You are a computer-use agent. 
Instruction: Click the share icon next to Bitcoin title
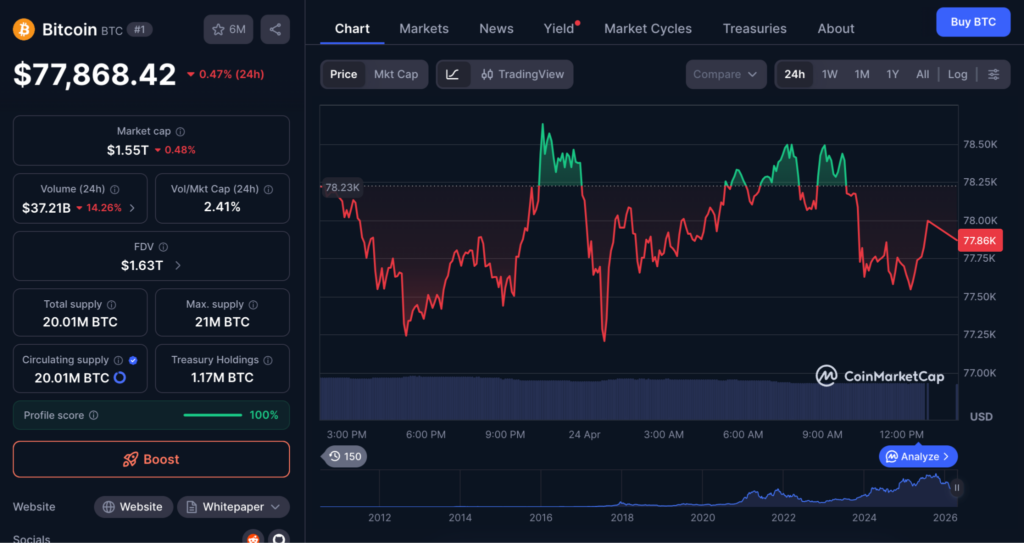(x=275, y=29)
